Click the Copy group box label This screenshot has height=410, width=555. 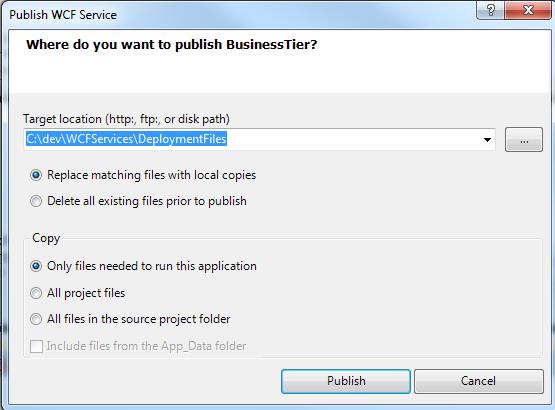(46, 238)
